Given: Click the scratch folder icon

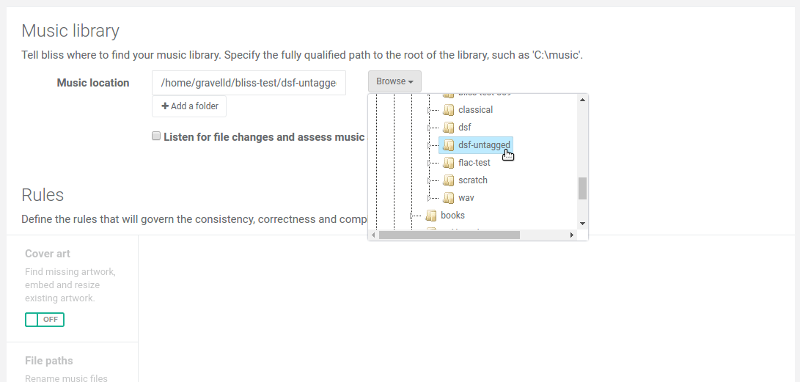Looking at the screenshot, I should [x=448, y=180].
